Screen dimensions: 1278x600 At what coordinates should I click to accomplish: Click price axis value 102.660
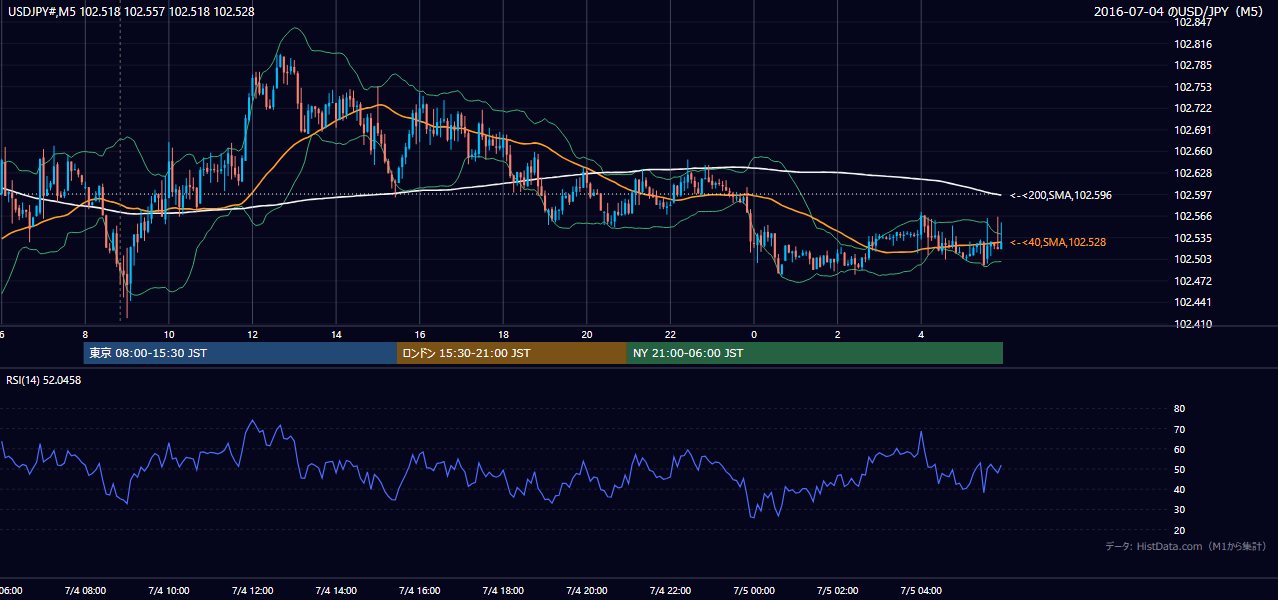coord(1193,152)
